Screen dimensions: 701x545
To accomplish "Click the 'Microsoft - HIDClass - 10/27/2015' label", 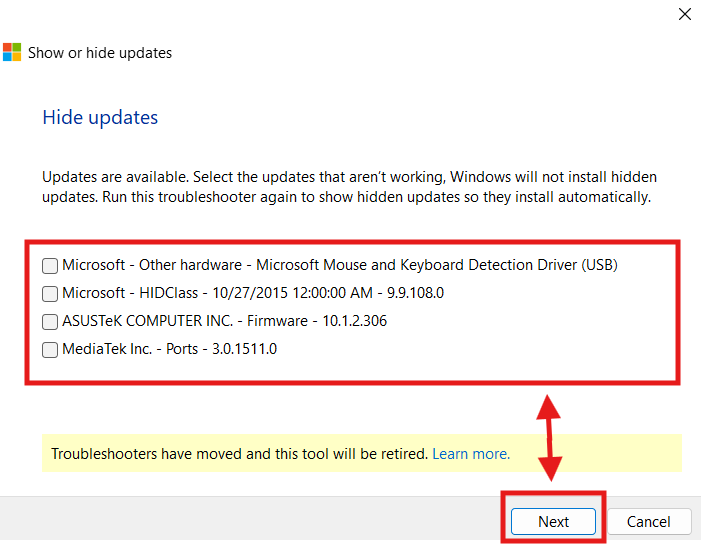I will 253,293.
